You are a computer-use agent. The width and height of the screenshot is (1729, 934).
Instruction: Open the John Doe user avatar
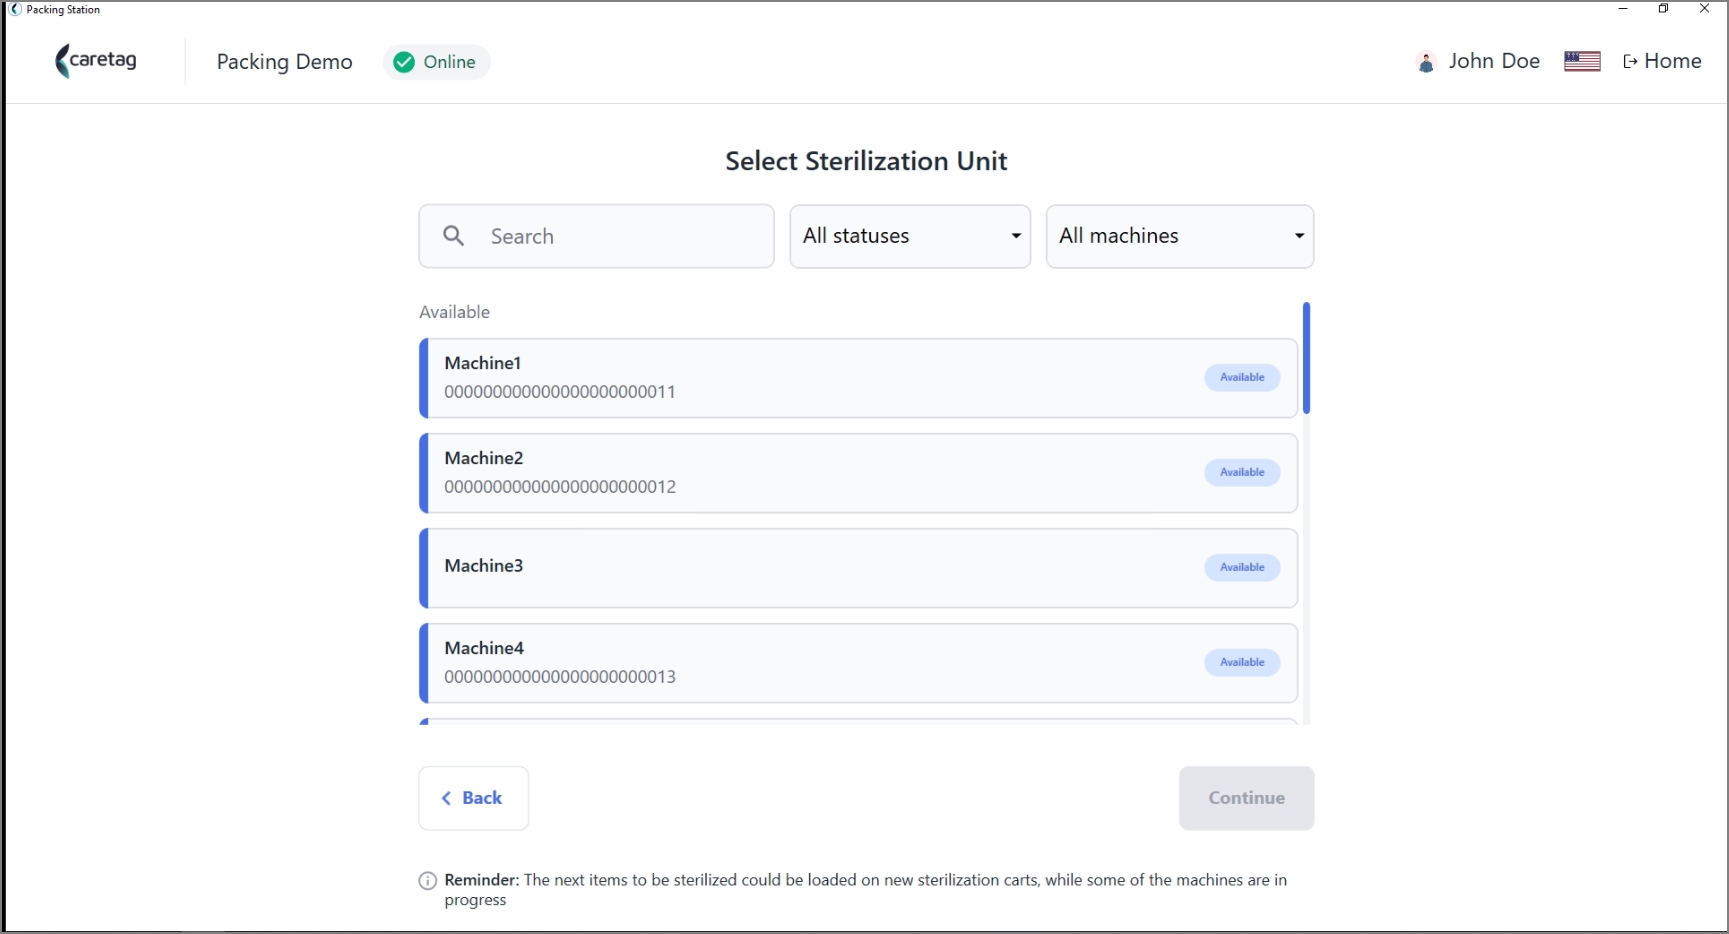pyautogui.click(x=1426, y=62)
